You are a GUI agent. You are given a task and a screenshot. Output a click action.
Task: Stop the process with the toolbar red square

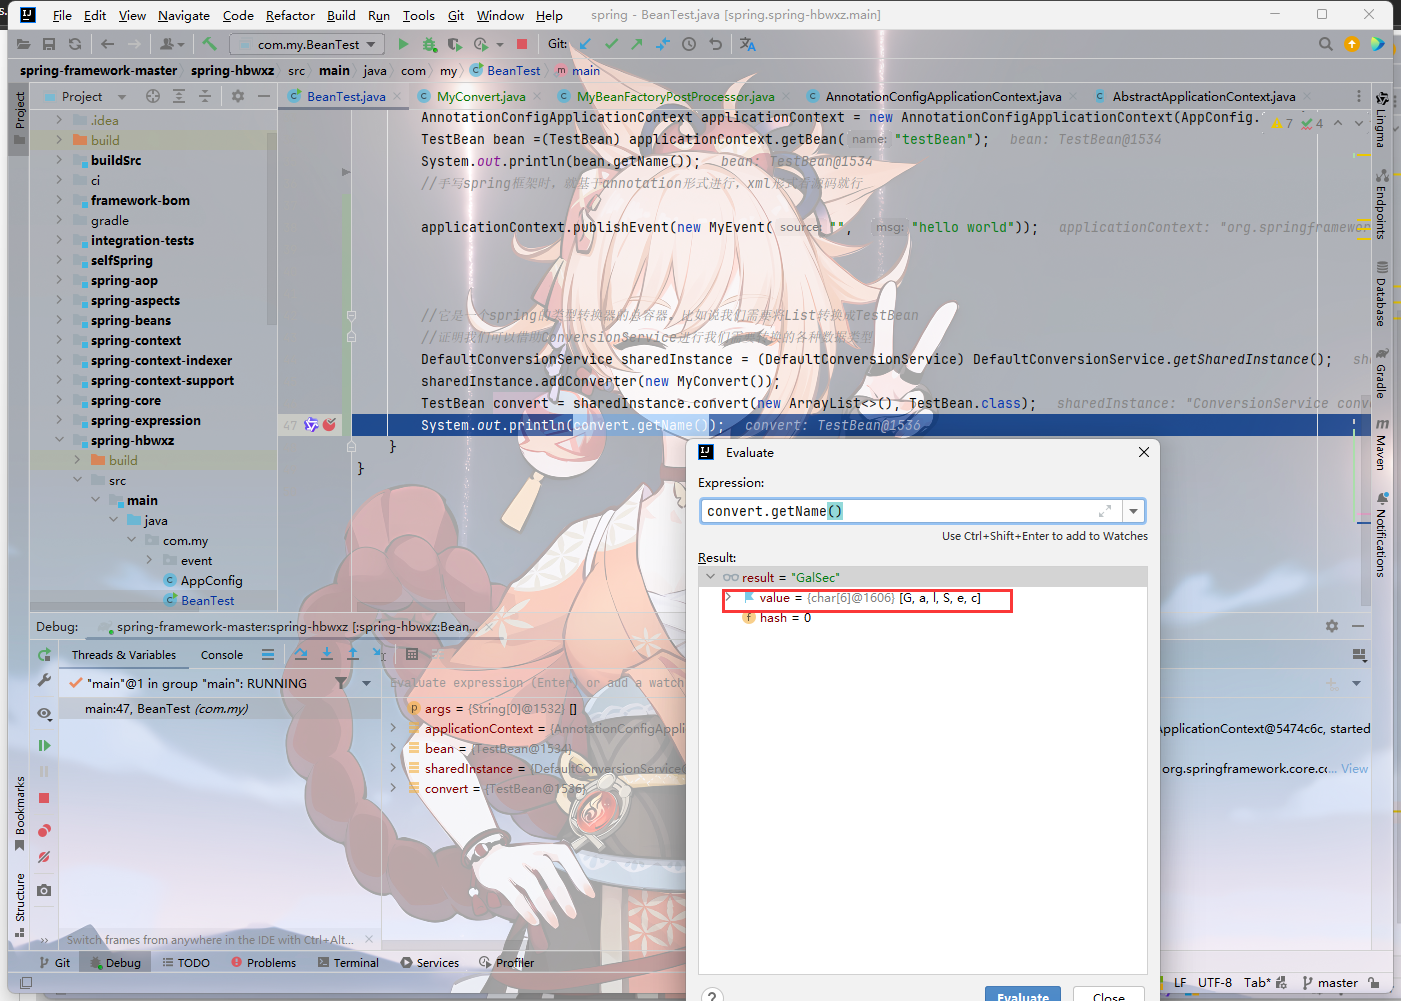522,44
